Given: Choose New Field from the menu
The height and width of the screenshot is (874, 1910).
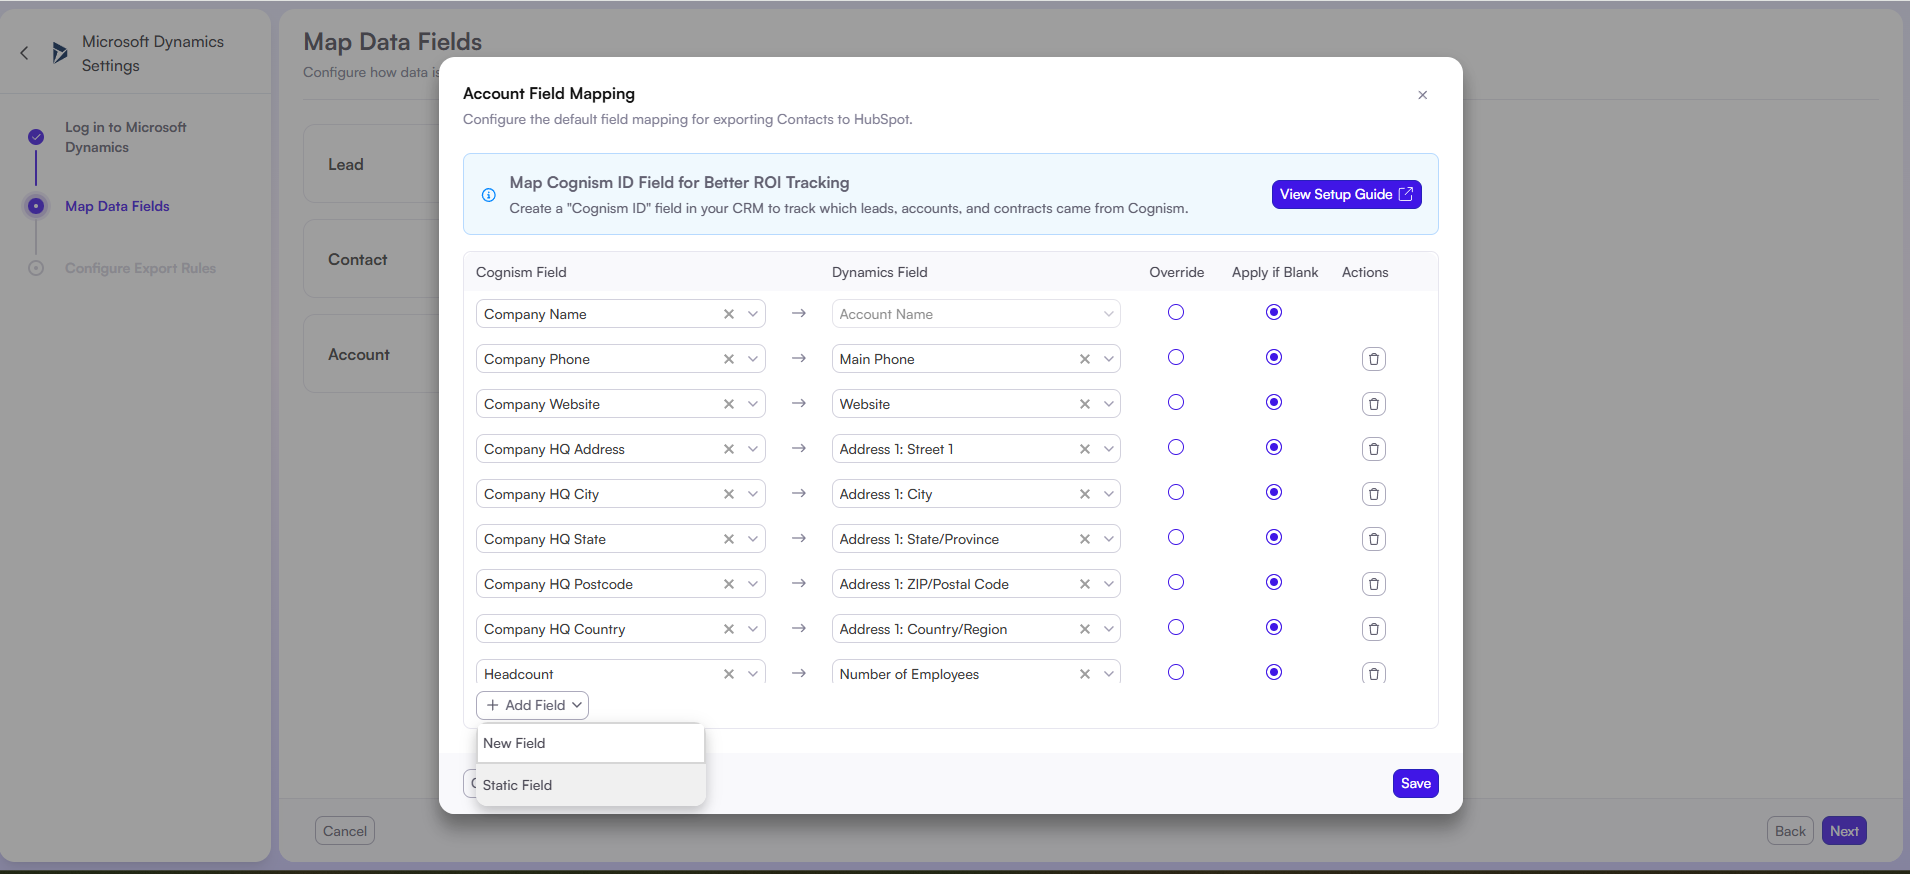Looking at the screenshot, I should [590, 743].
